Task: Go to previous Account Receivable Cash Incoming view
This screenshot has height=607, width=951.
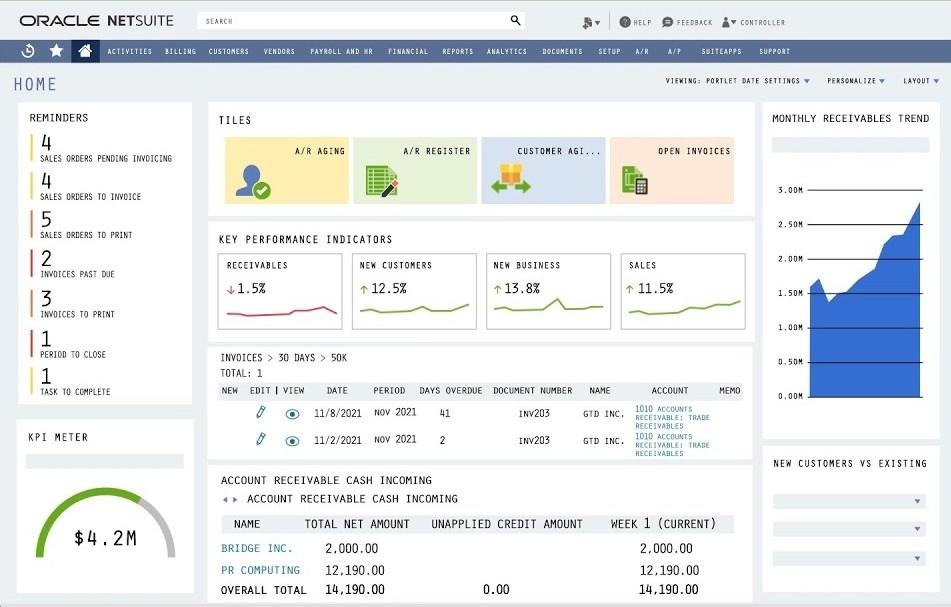Action: [x=225, y=500]
